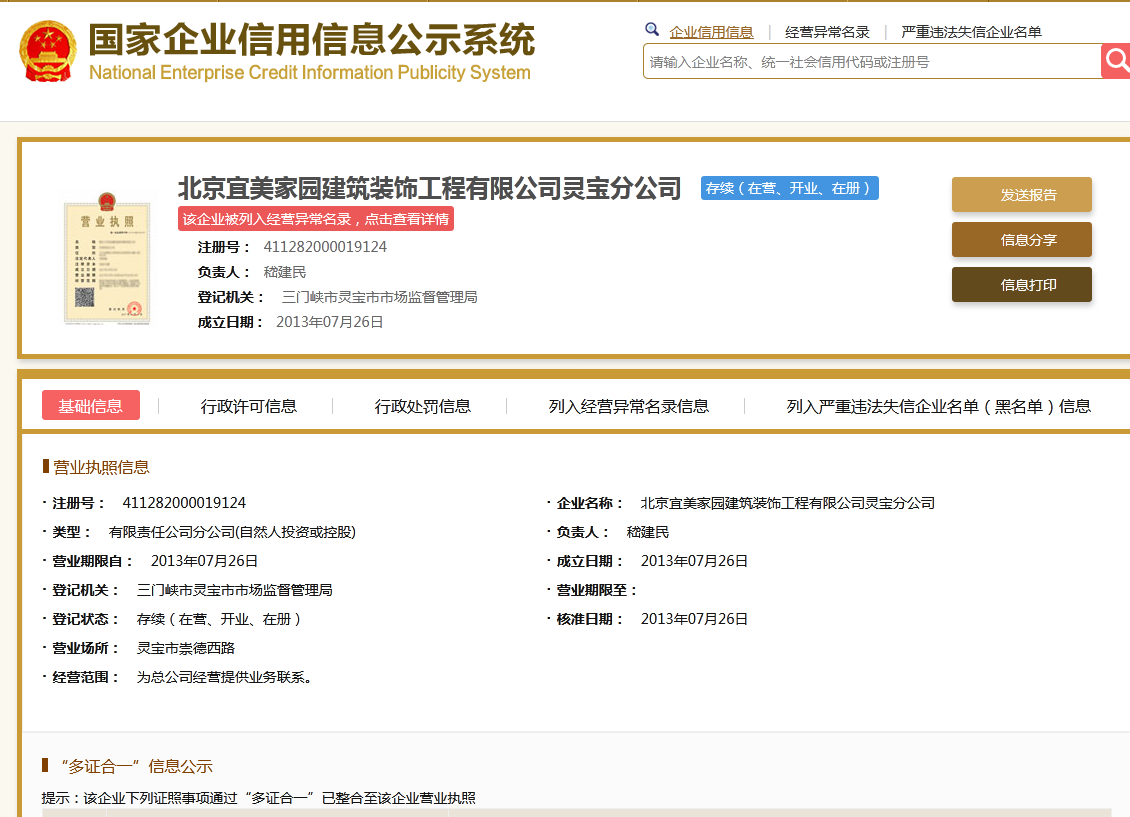Click the 信息打印 button
This screenshot has width=1130, height=817.
[1021, 285]
